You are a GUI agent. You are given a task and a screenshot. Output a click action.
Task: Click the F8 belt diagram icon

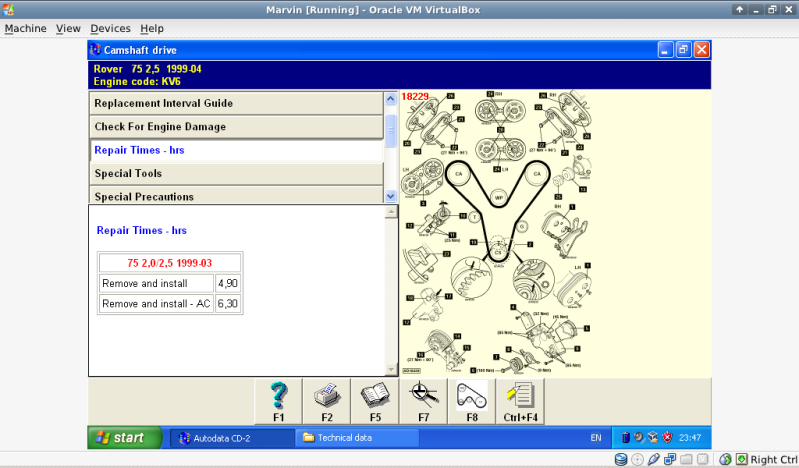(472, 401)
